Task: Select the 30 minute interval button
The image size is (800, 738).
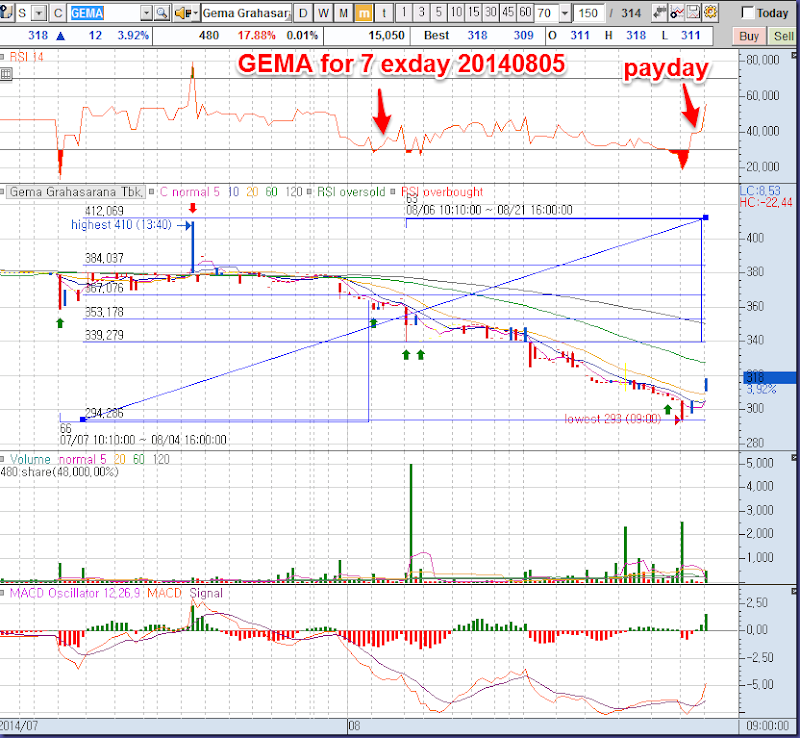Action: (x=491, y=12)
